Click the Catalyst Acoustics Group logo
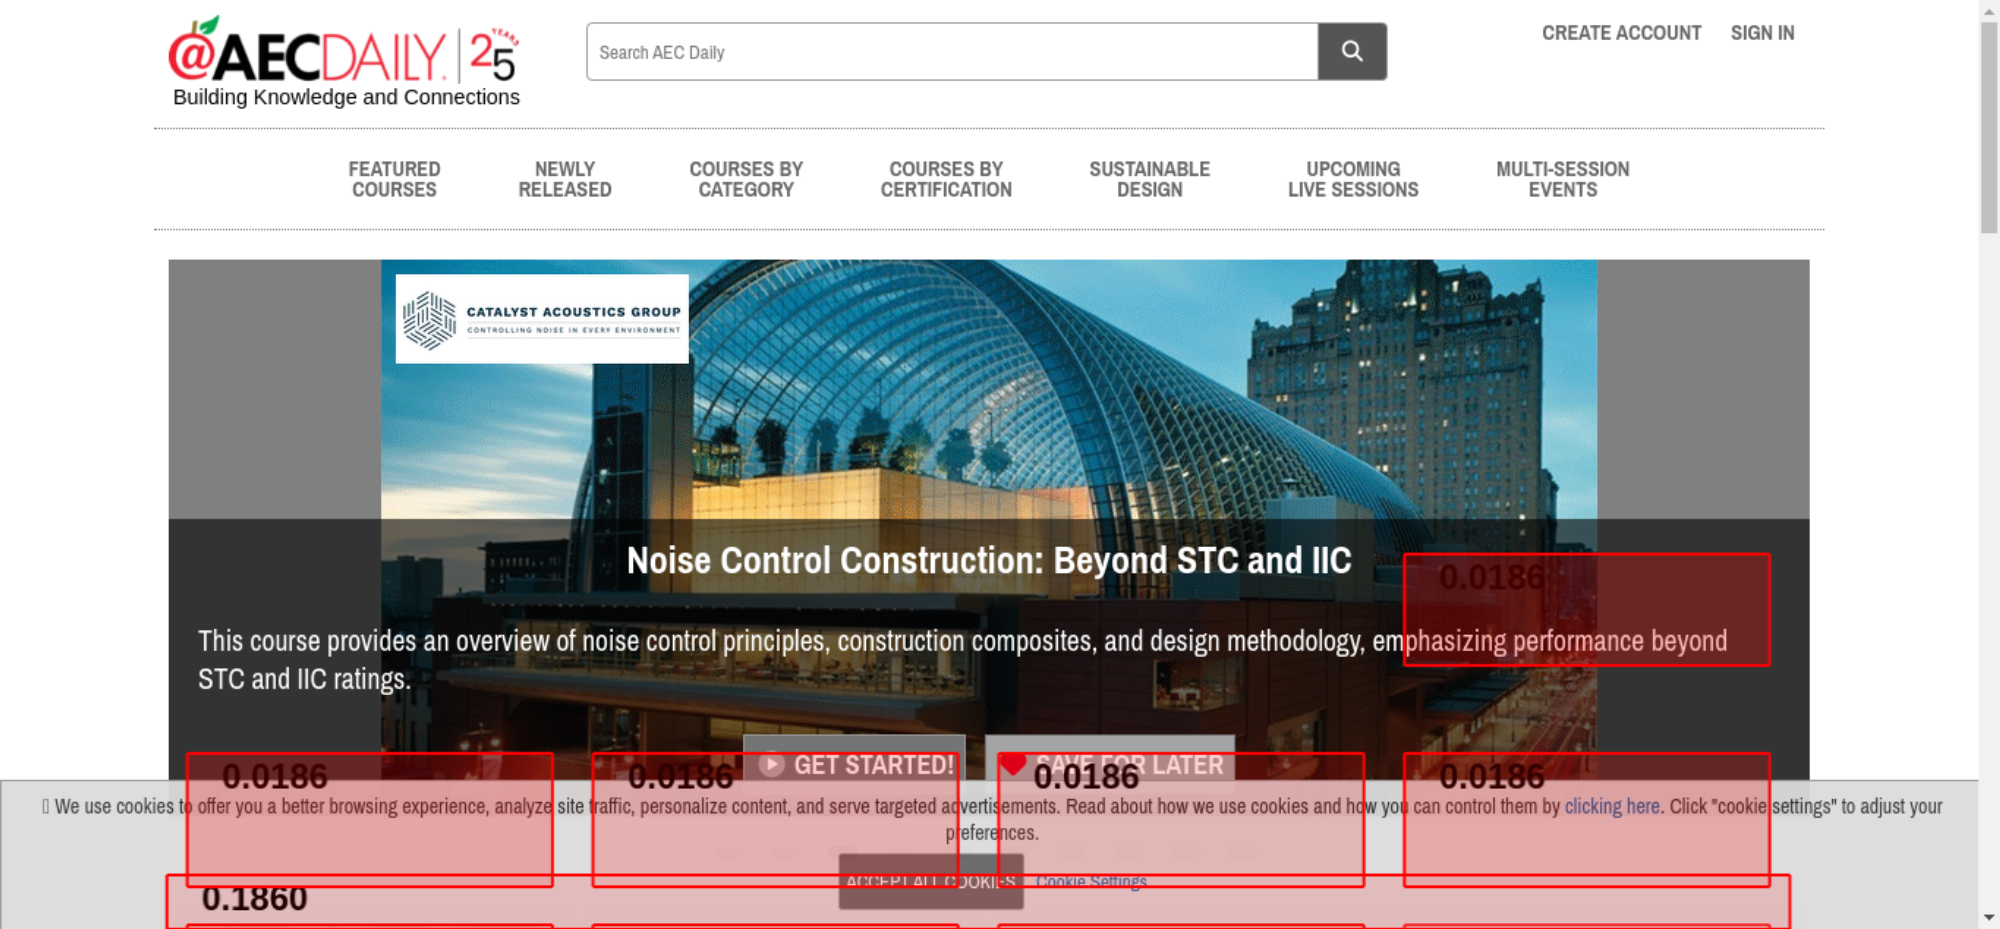Viewport: 2000px width, 929px height. [x=542, y=319]
